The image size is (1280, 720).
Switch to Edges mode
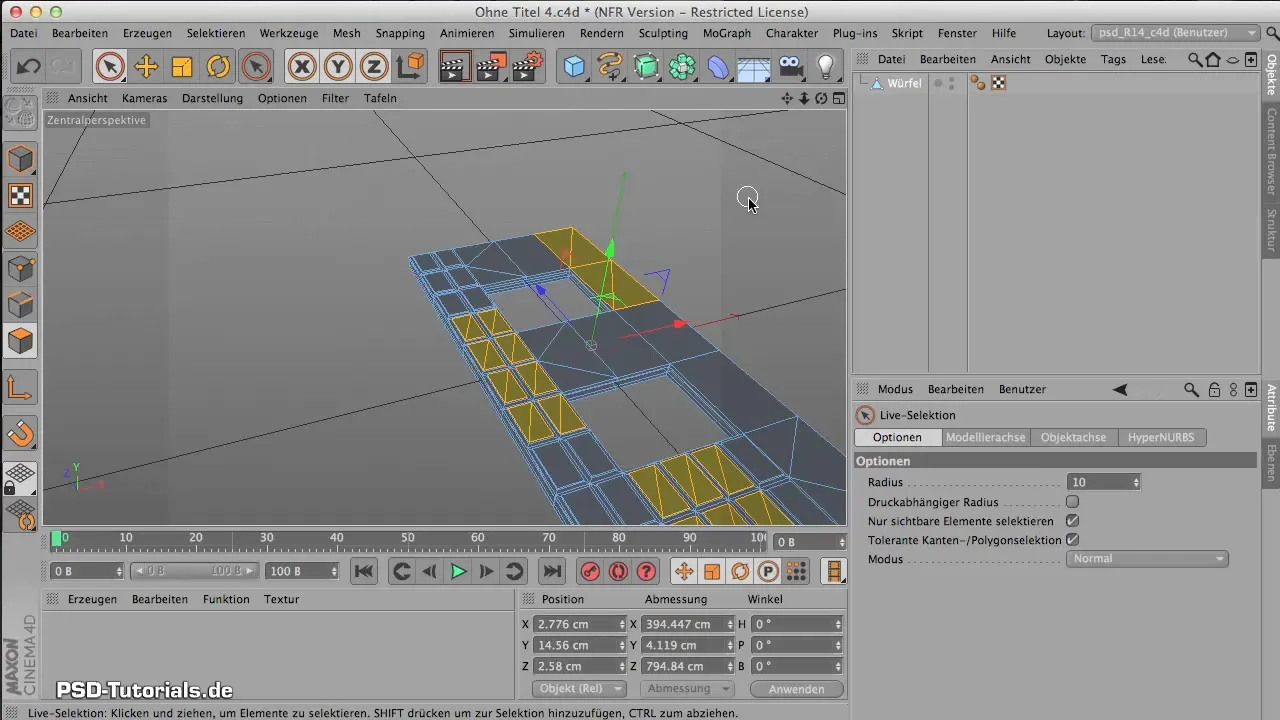(20, 304)
